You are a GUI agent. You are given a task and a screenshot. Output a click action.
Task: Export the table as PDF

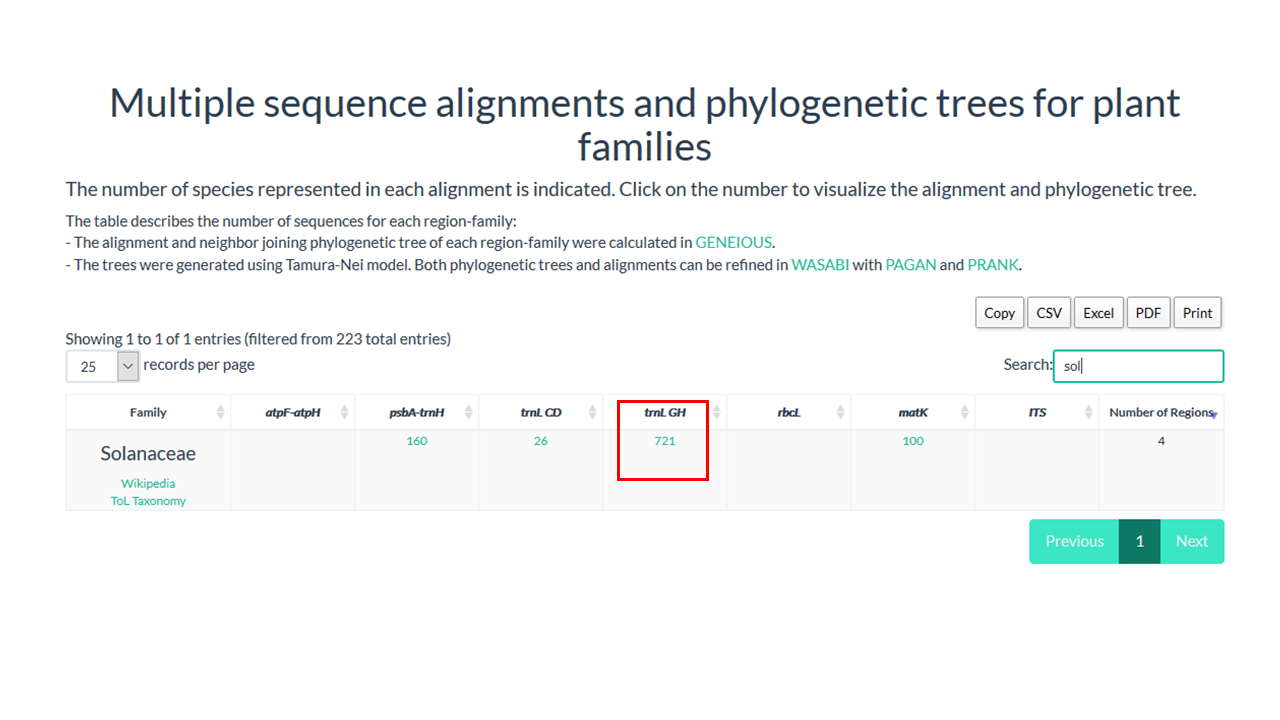(x=1148, y=313)
